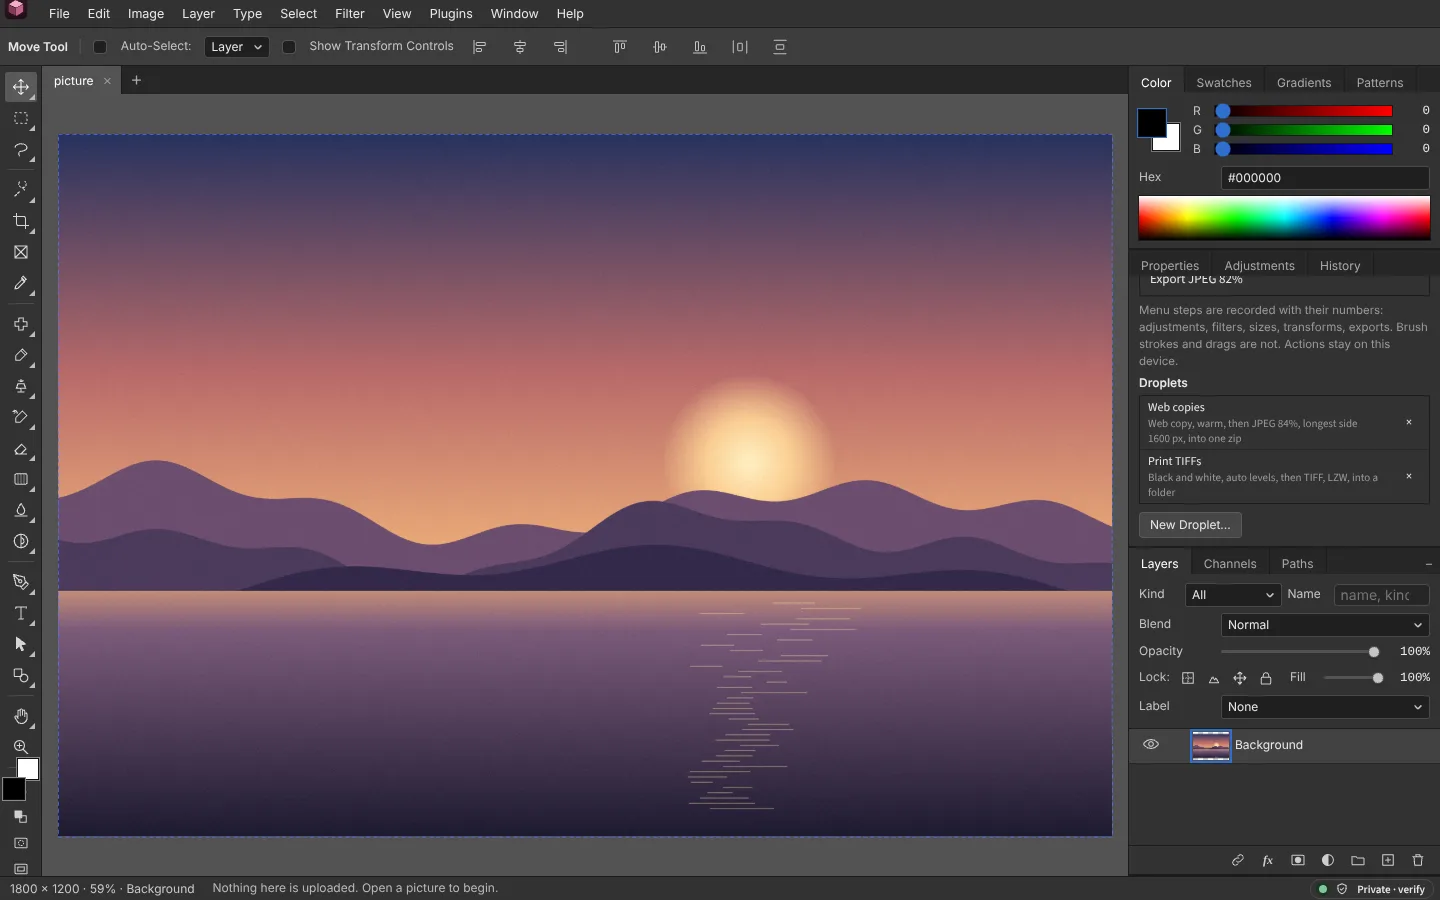Switch to the History tab
Image resolution: width=1440 pixels, height=900 pixels.
pos(1340,266)
